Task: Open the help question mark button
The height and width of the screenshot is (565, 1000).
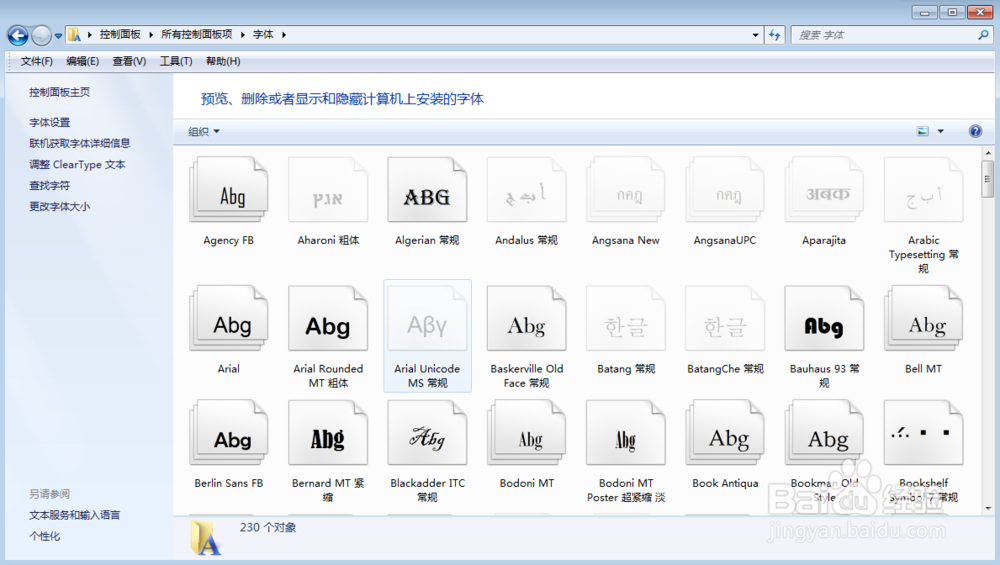Action: (975, 131)
